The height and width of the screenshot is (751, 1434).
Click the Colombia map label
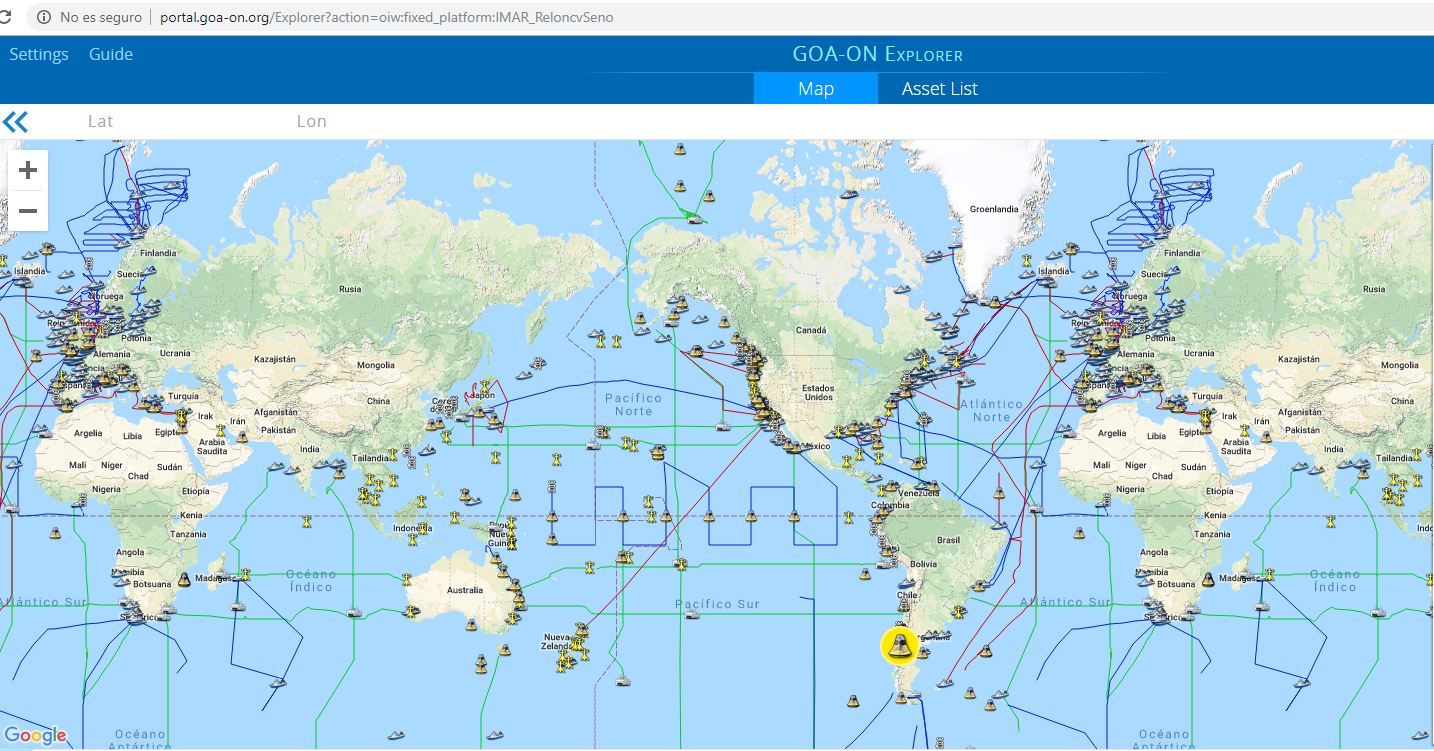(x=891, y=506)
